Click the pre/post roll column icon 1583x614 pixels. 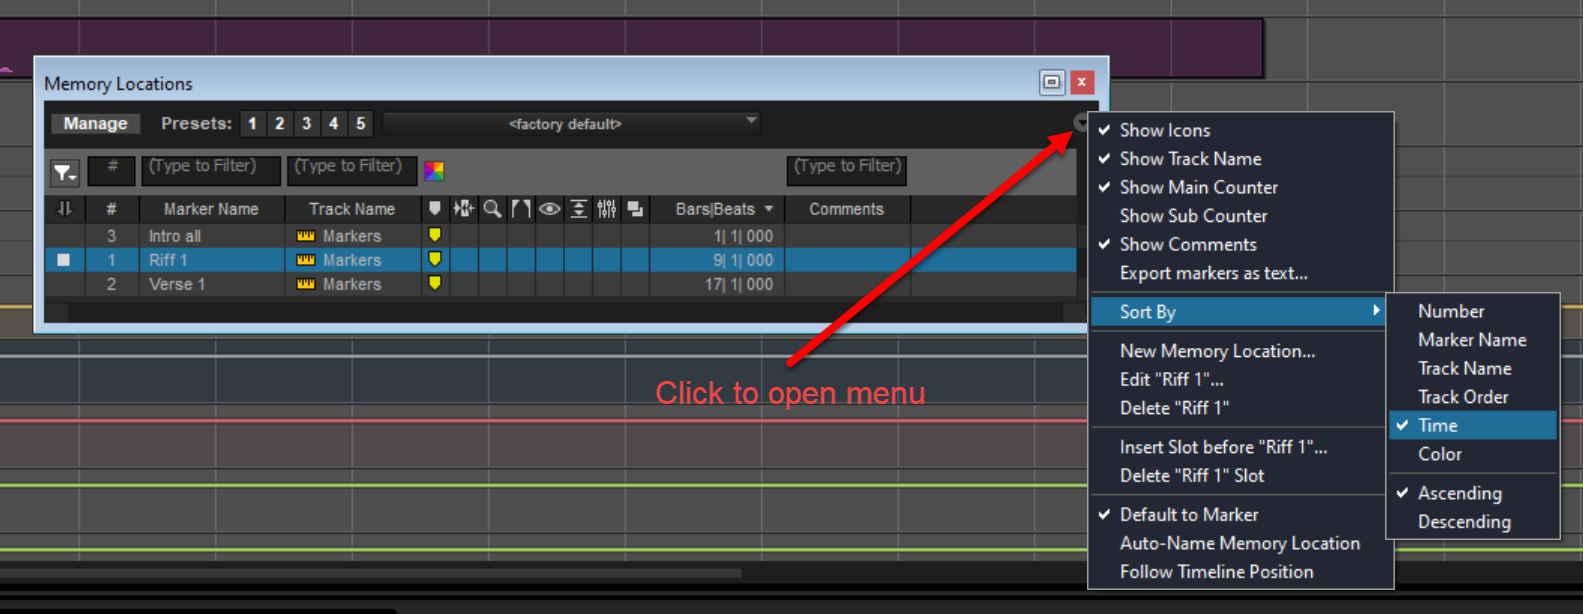click(x=521, y=209)
